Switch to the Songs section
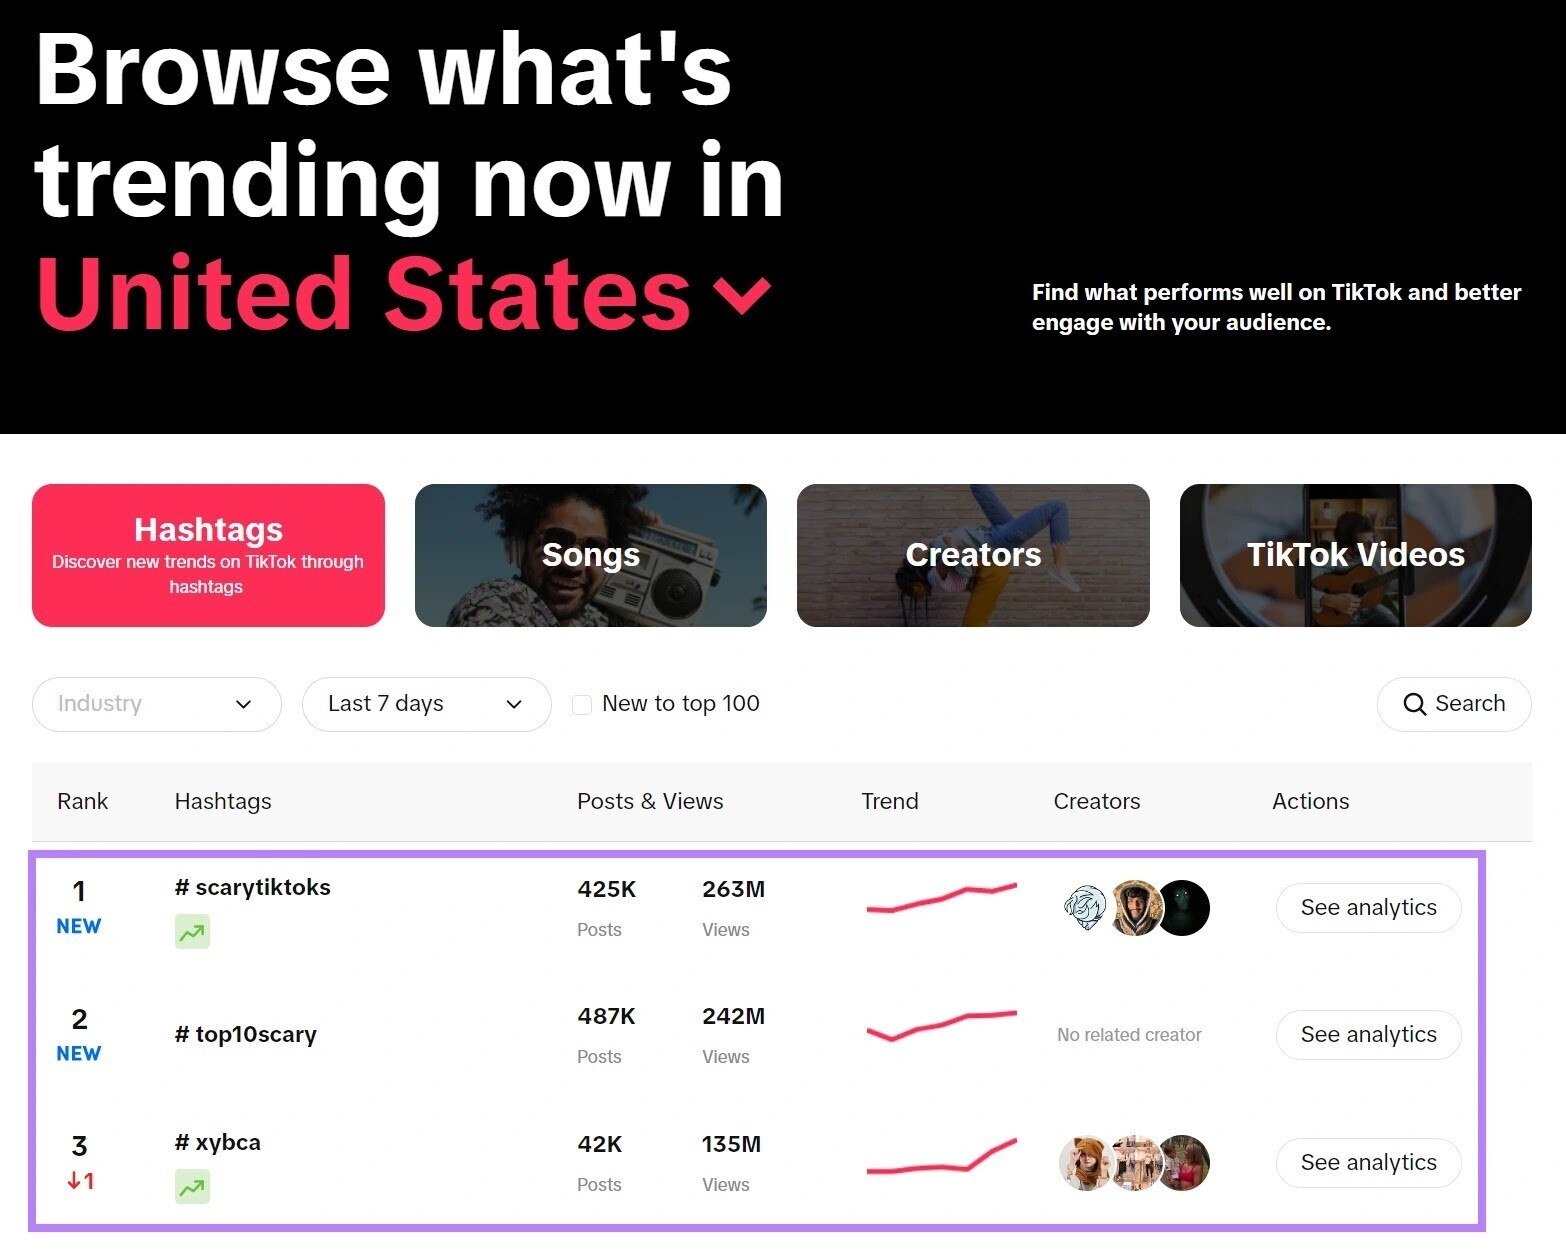The height and width of the screenshot is (1254, 1566). point(590,555)
